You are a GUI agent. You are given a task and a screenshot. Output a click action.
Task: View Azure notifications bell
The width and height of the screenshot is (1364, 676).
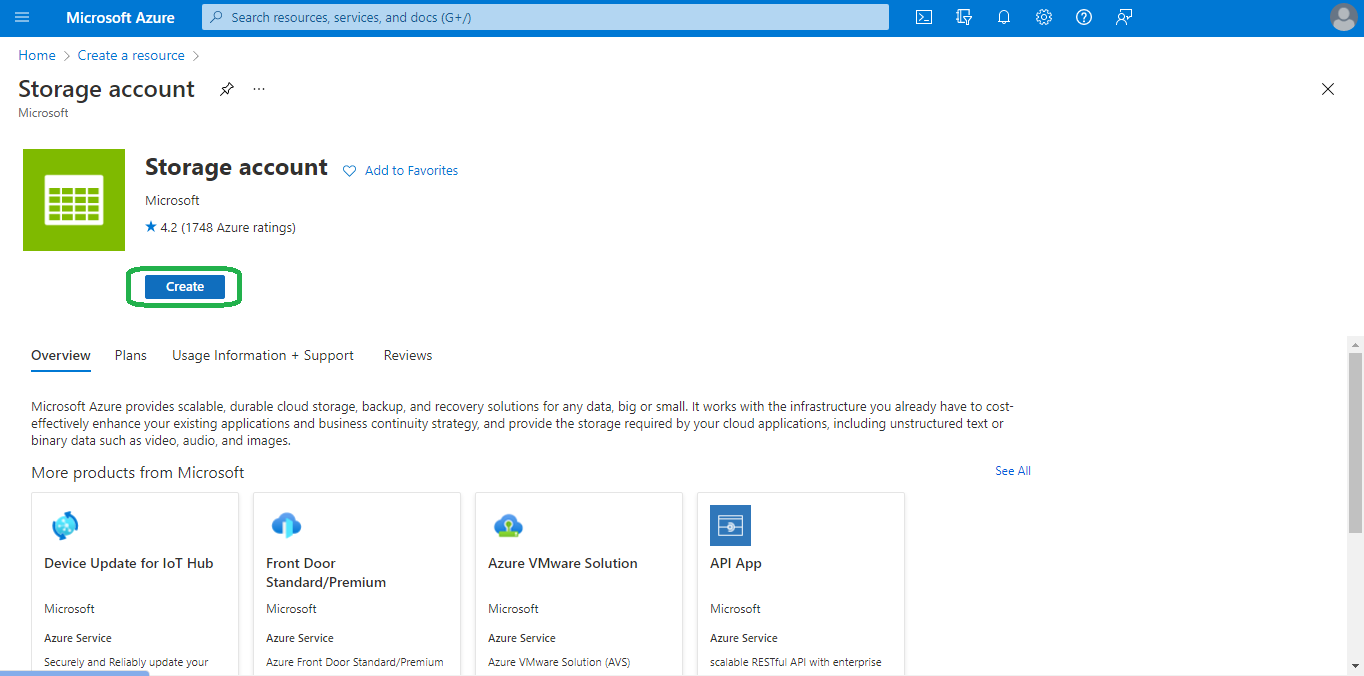click(1003, 17)
